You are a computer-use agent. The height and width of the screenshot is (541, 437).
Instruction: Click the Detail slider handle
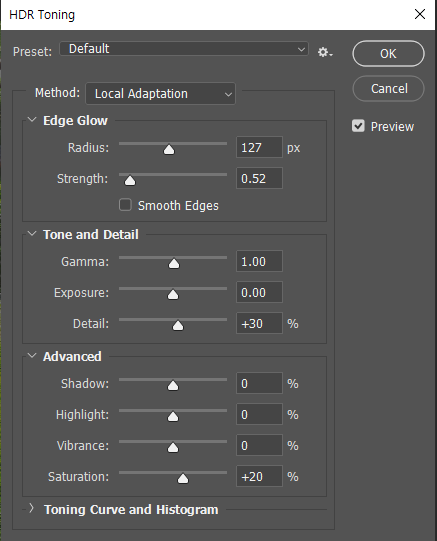pos(178,325)
